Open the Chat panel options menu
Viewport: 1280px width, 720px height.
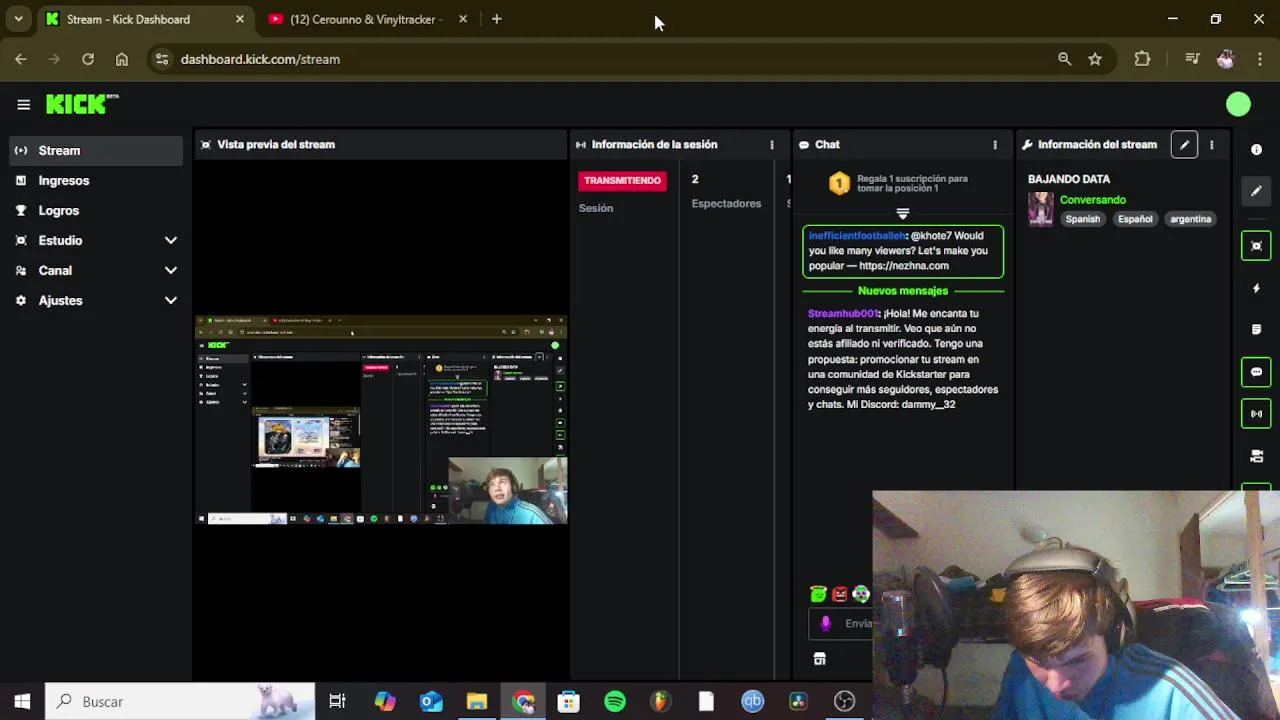[x=994, y=144]
